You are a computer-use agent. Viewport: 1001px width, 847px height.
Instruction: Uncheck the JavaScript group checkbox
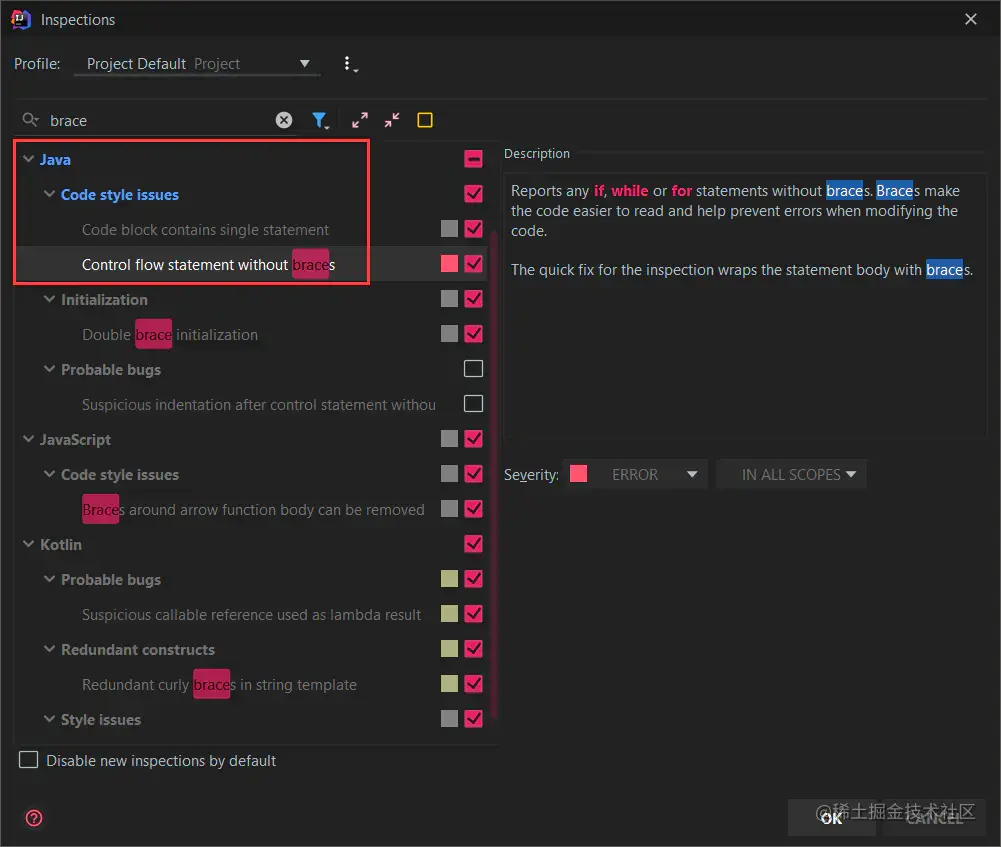click(x=474, y=438)
